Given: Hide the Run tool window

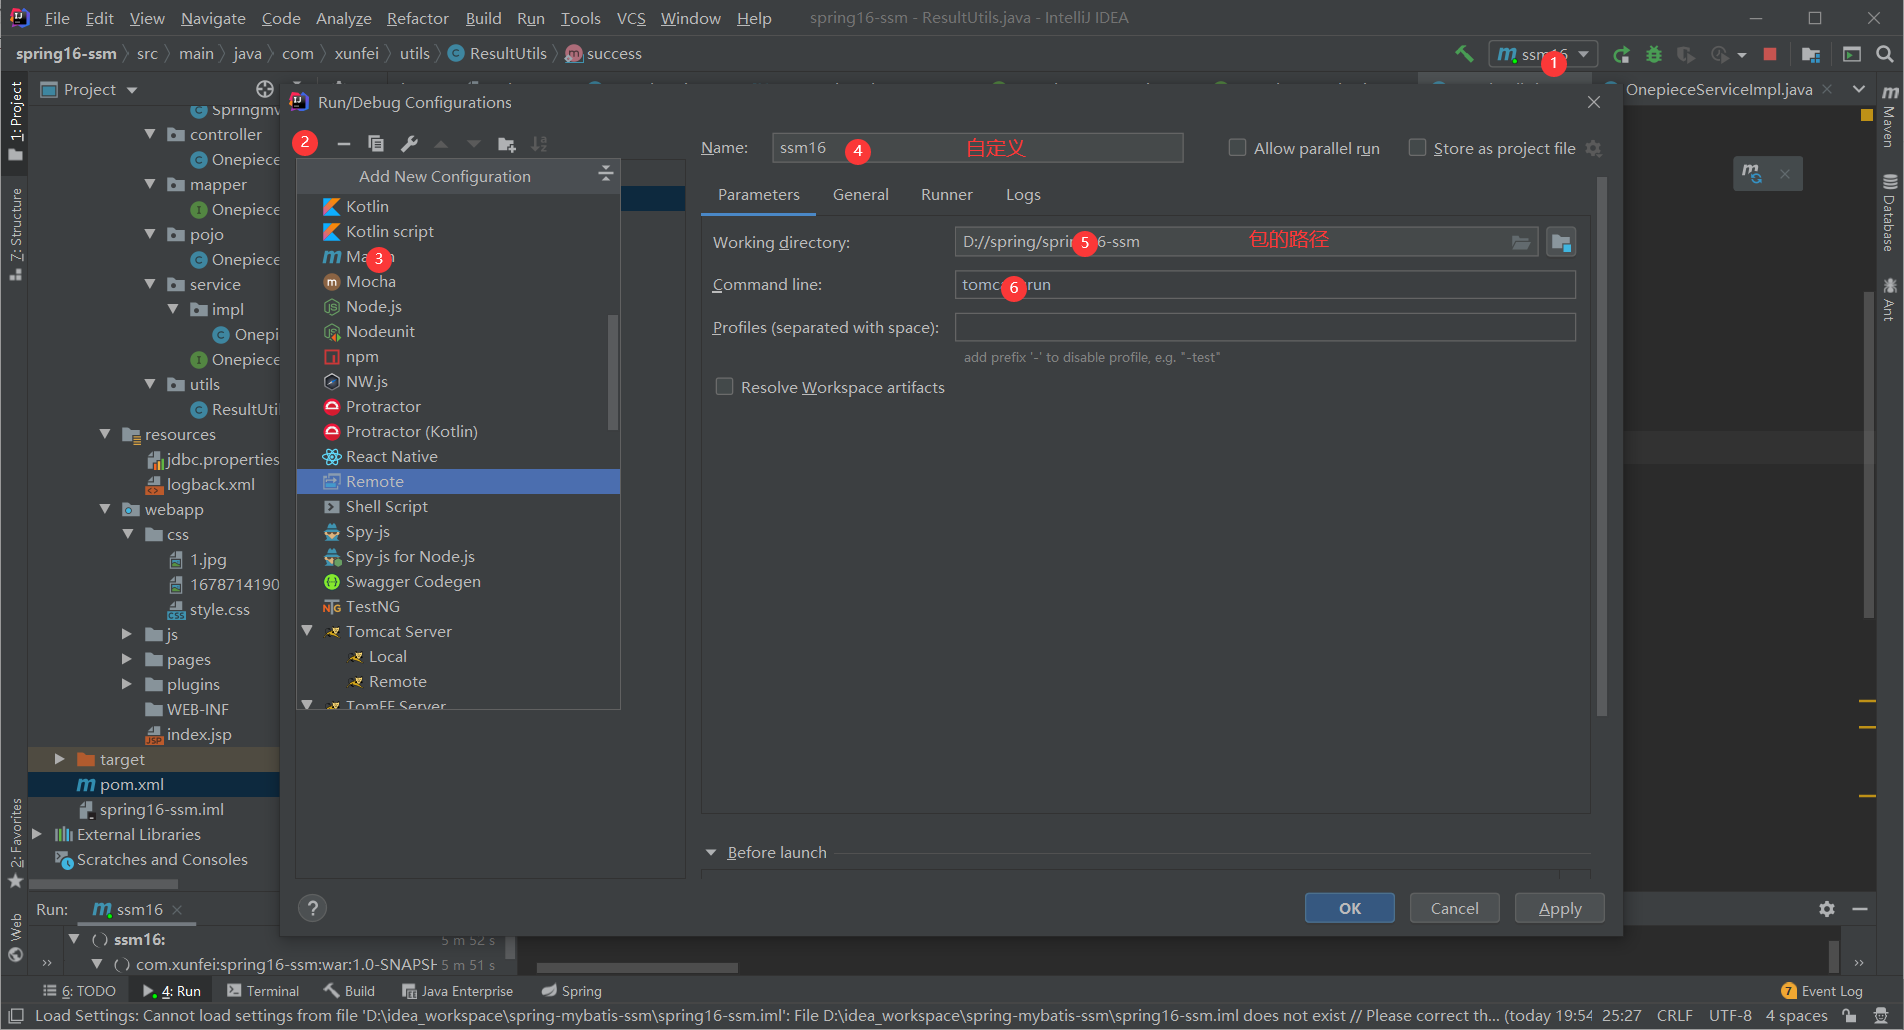Looking at the screenshot, I should [1860, 909].
